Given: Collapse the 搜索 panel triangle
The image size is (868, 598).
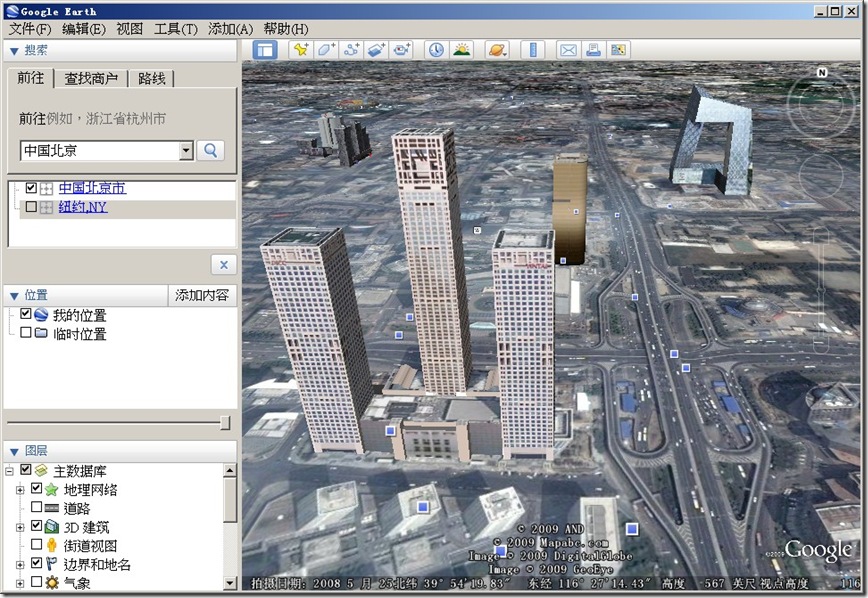Looking at the screenshot, I should (x=14, y=51).
